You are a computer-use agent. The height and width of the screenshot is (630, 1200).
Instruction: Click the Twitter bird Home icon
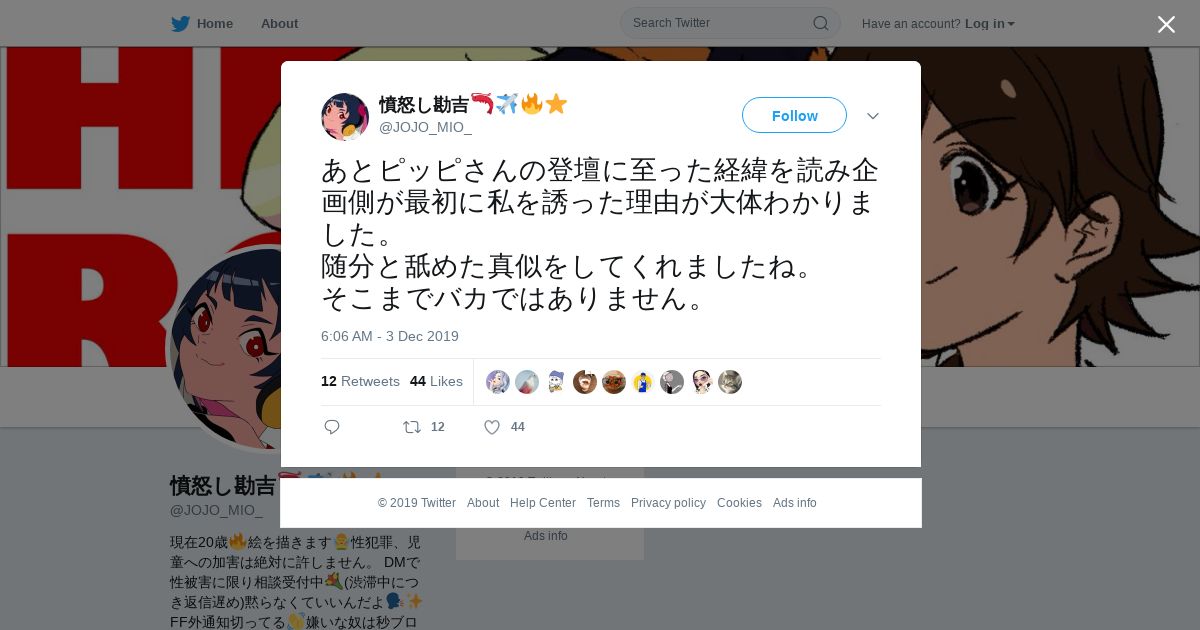click(181, 23)
